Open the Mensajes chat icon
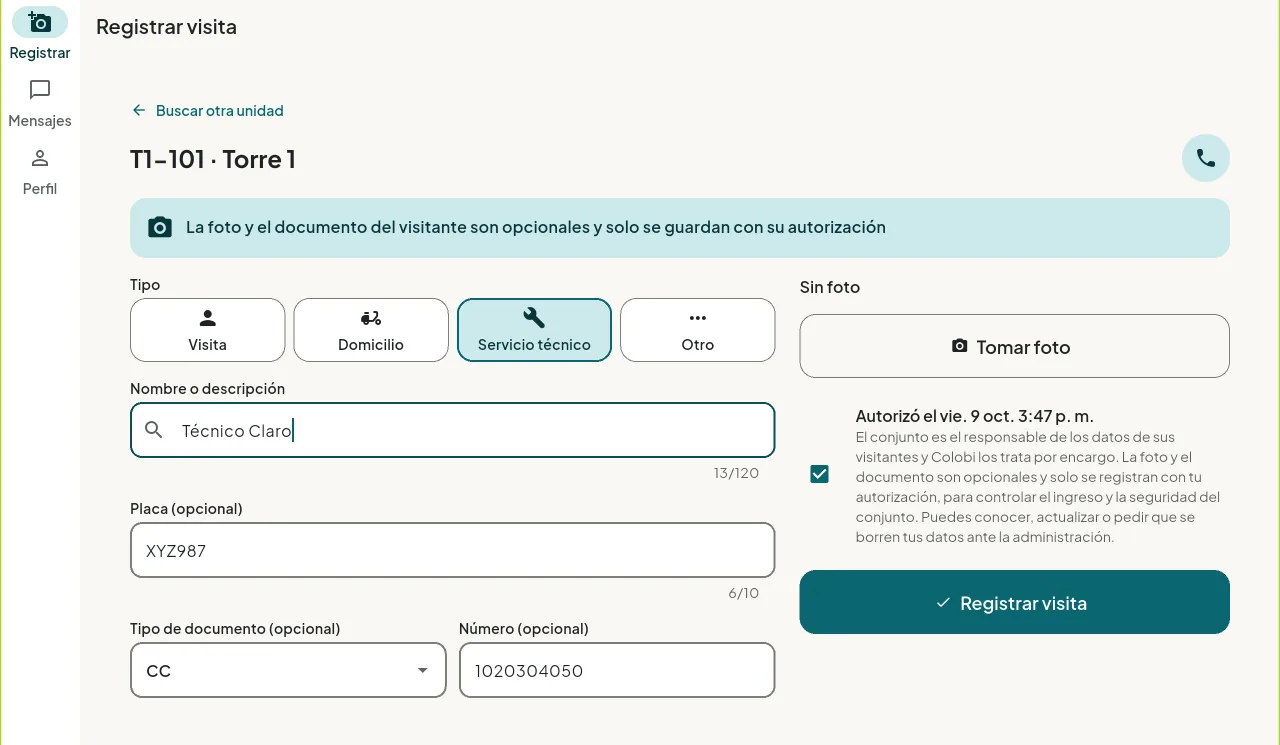This screenshot has height=745, width=1280. click(40, 90)
